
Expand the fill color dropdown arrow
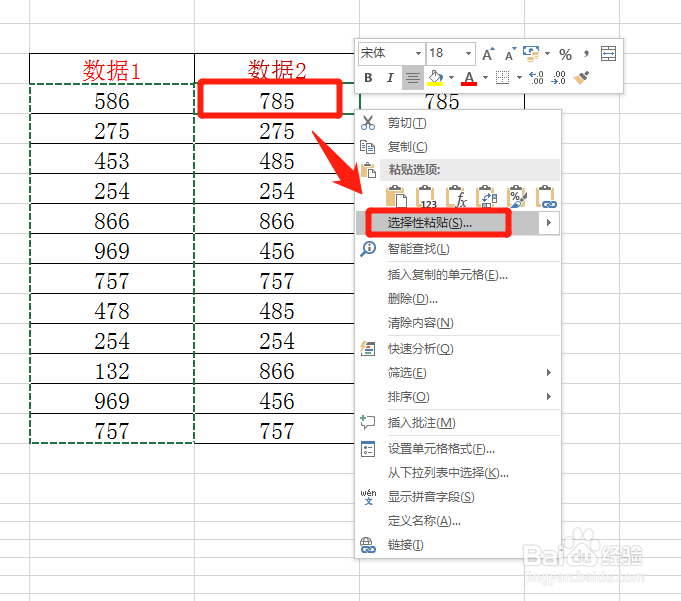(452, 78)
